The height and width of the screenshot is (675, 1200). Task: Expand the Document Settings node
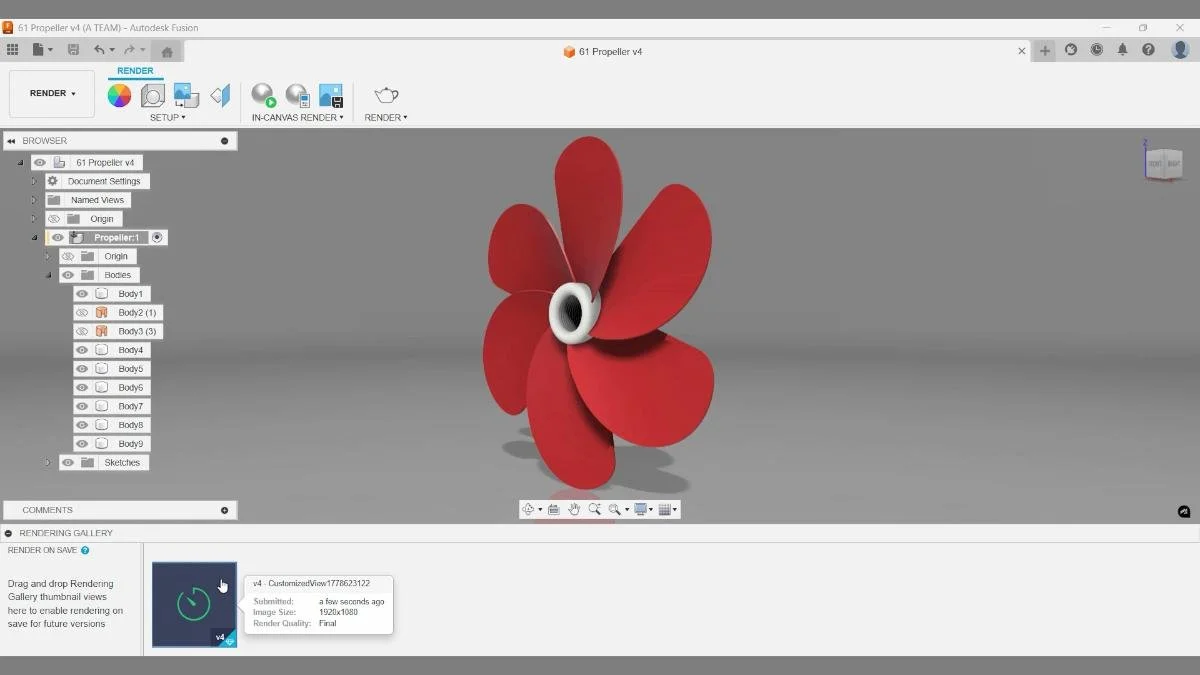coord(33,181)
